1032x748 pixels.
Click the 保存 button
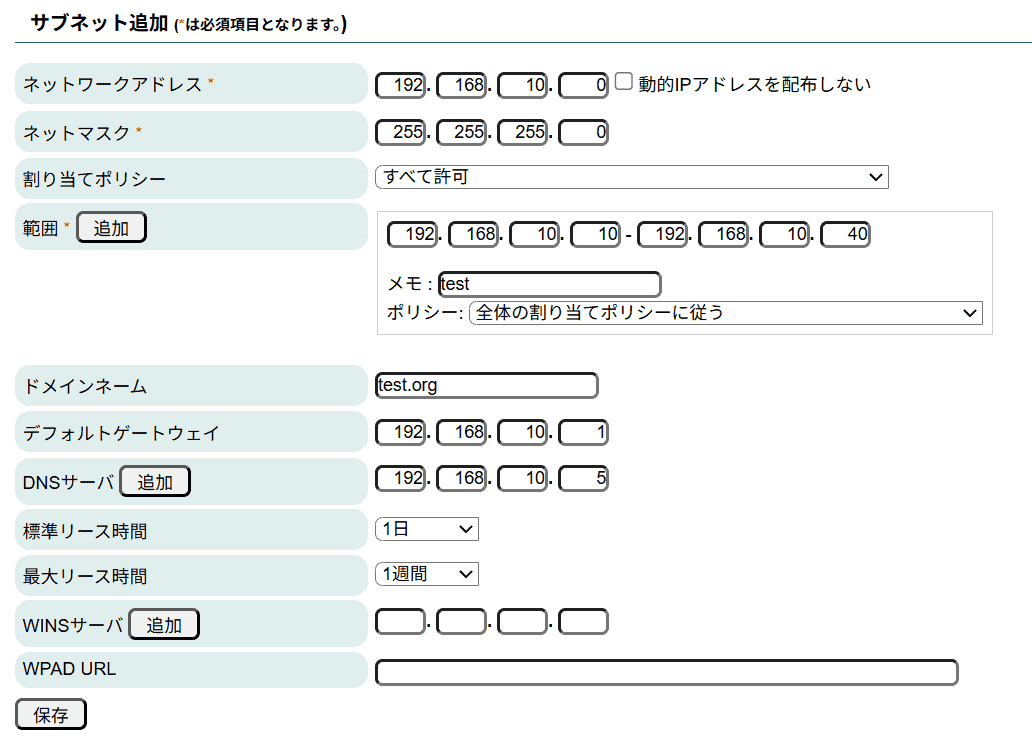[51, 715]
